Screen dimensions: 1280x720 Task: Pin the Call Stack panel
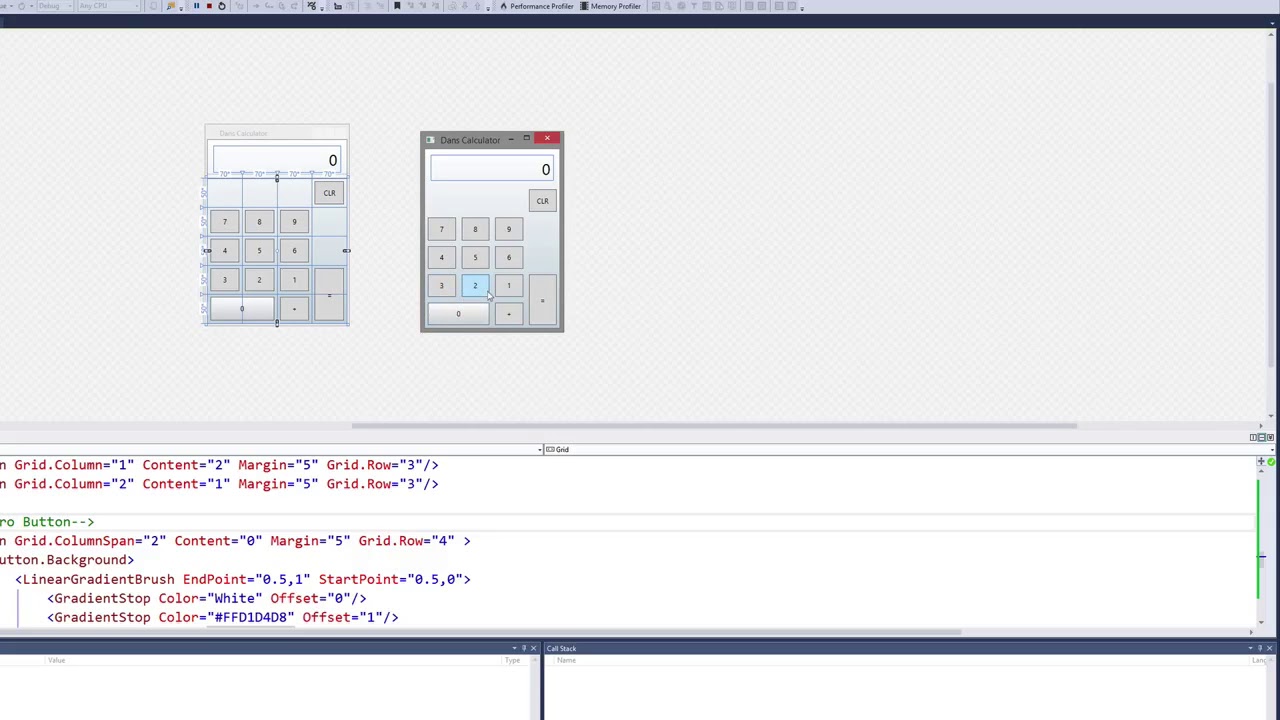1260,649
